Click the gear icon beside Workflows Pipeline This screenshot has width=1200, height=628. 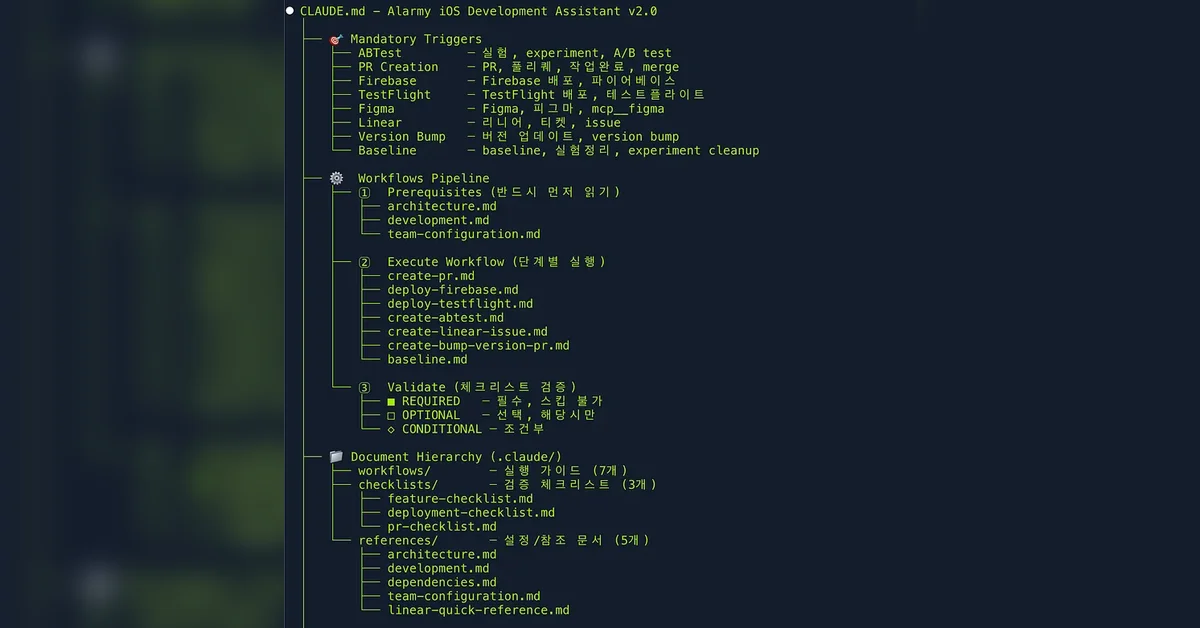point(336,178)
